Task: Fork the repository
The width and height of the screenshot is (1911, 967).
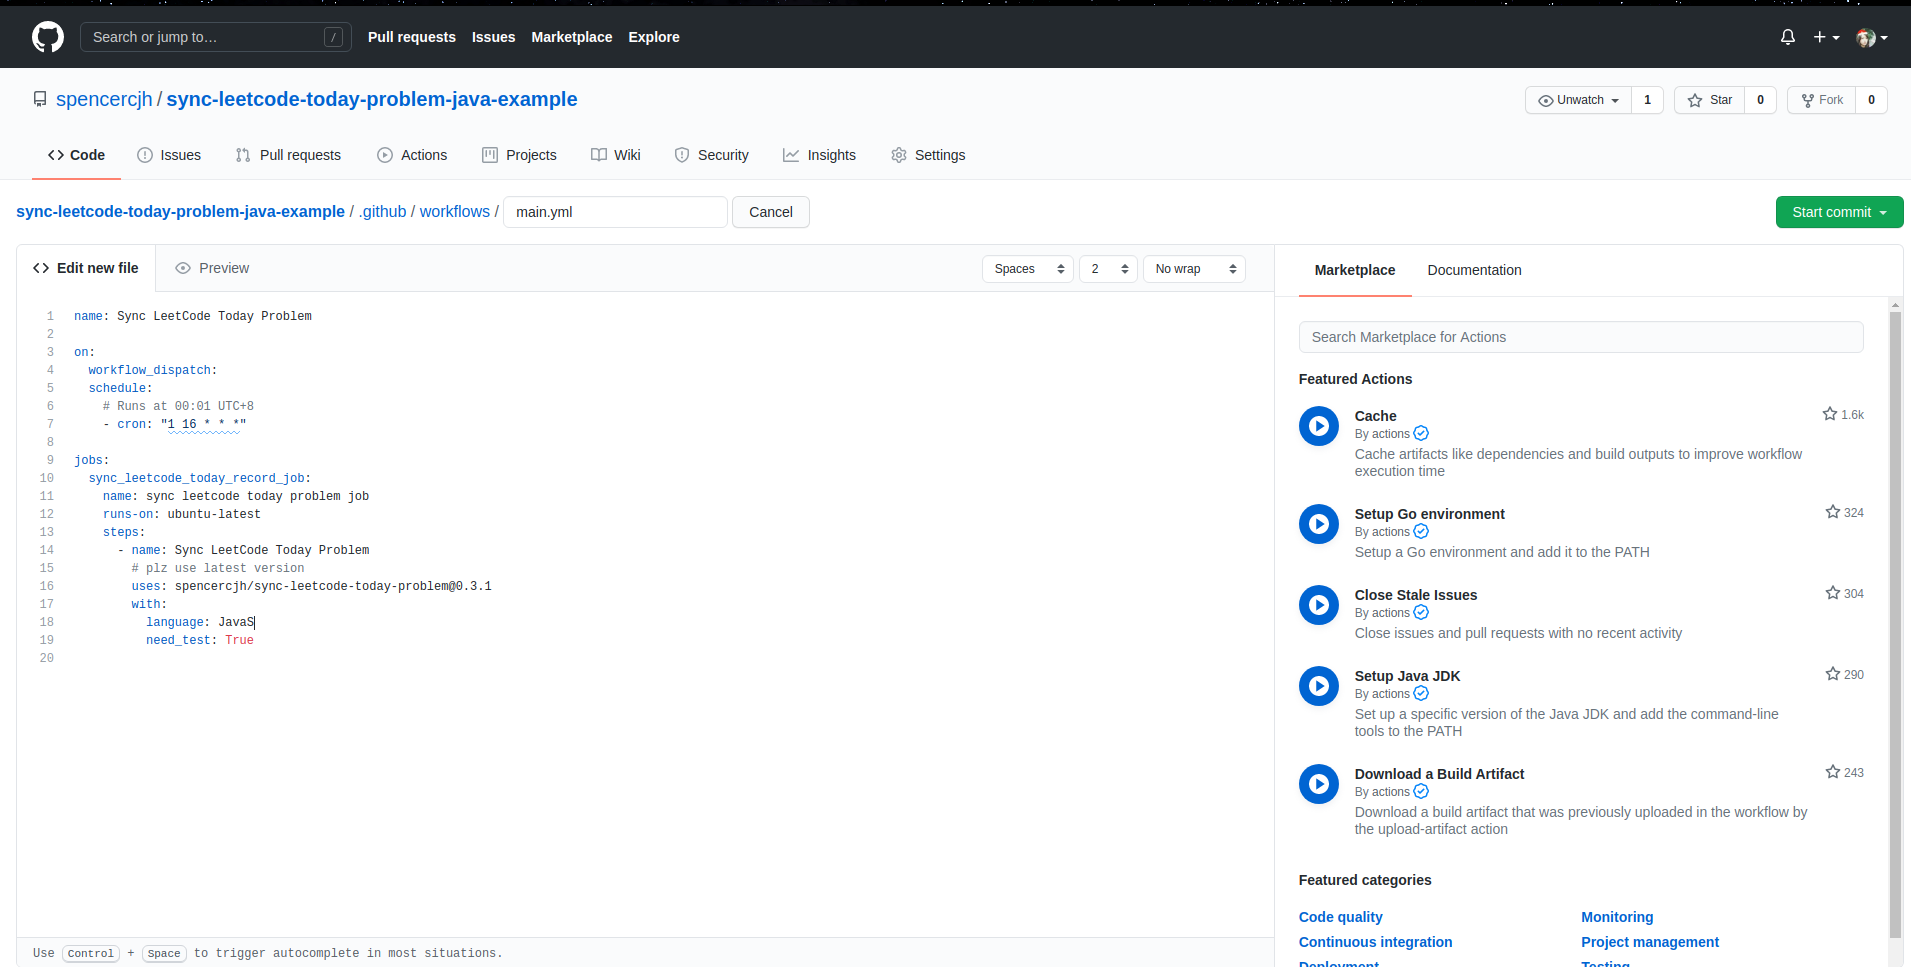Action: [1822, 100]
